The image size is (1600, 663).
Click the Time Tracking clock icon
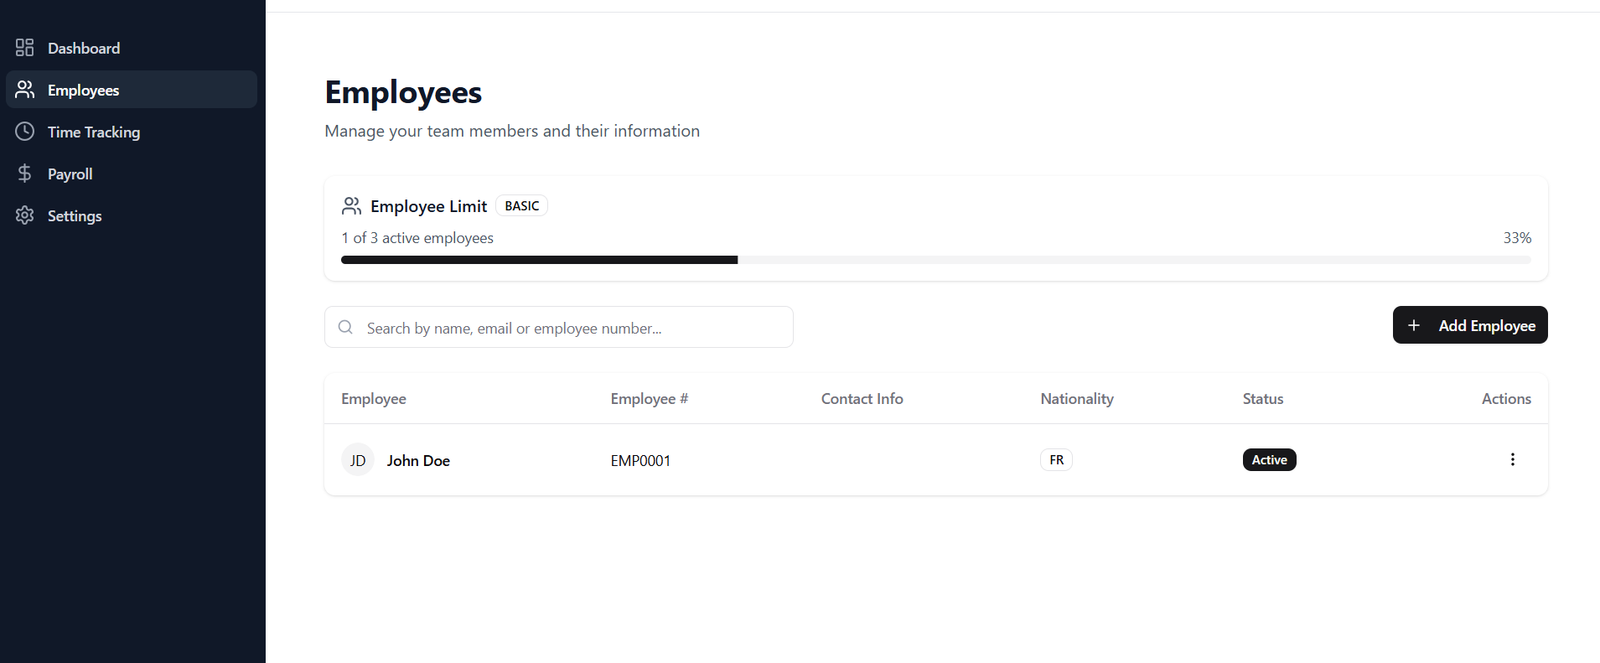pyautogui.click(x=25, y=132)
